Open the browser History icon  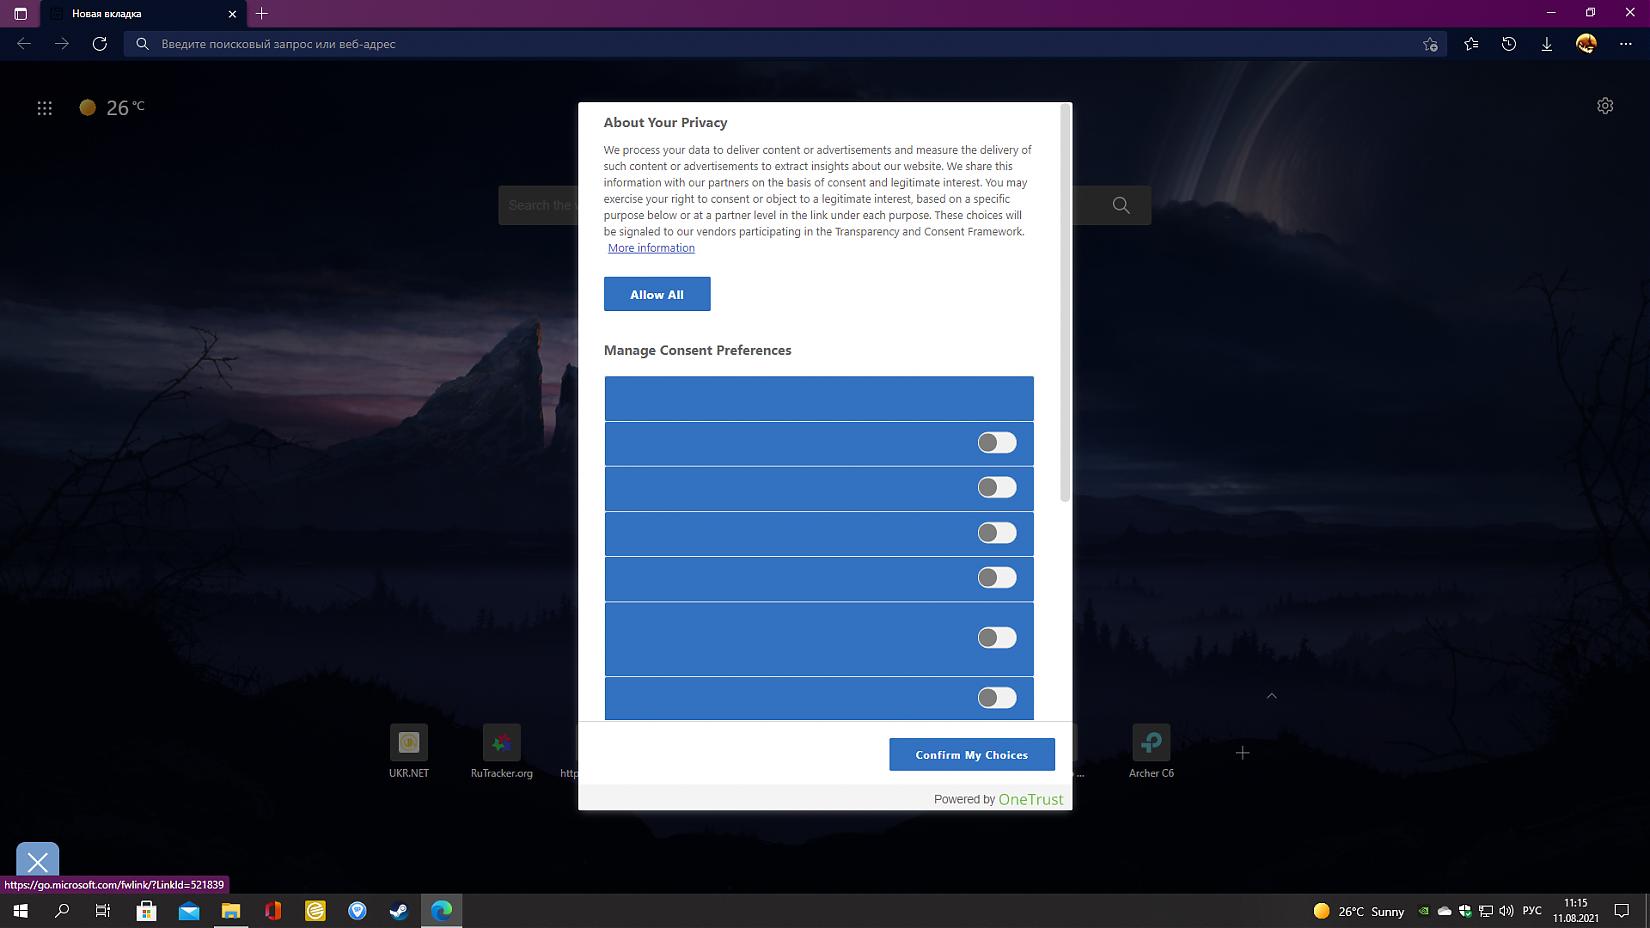pos(1509,44)
